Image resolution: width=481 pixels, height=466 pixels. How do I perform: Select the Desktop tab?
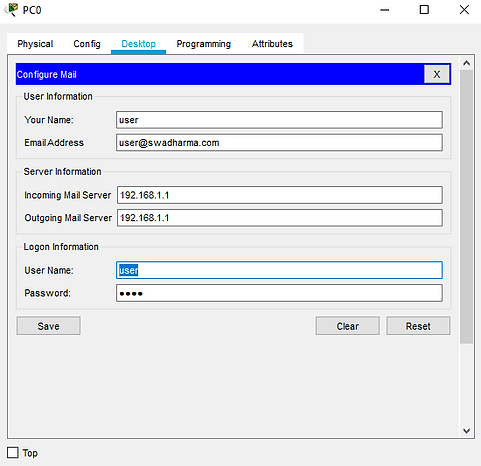[138, 44]
